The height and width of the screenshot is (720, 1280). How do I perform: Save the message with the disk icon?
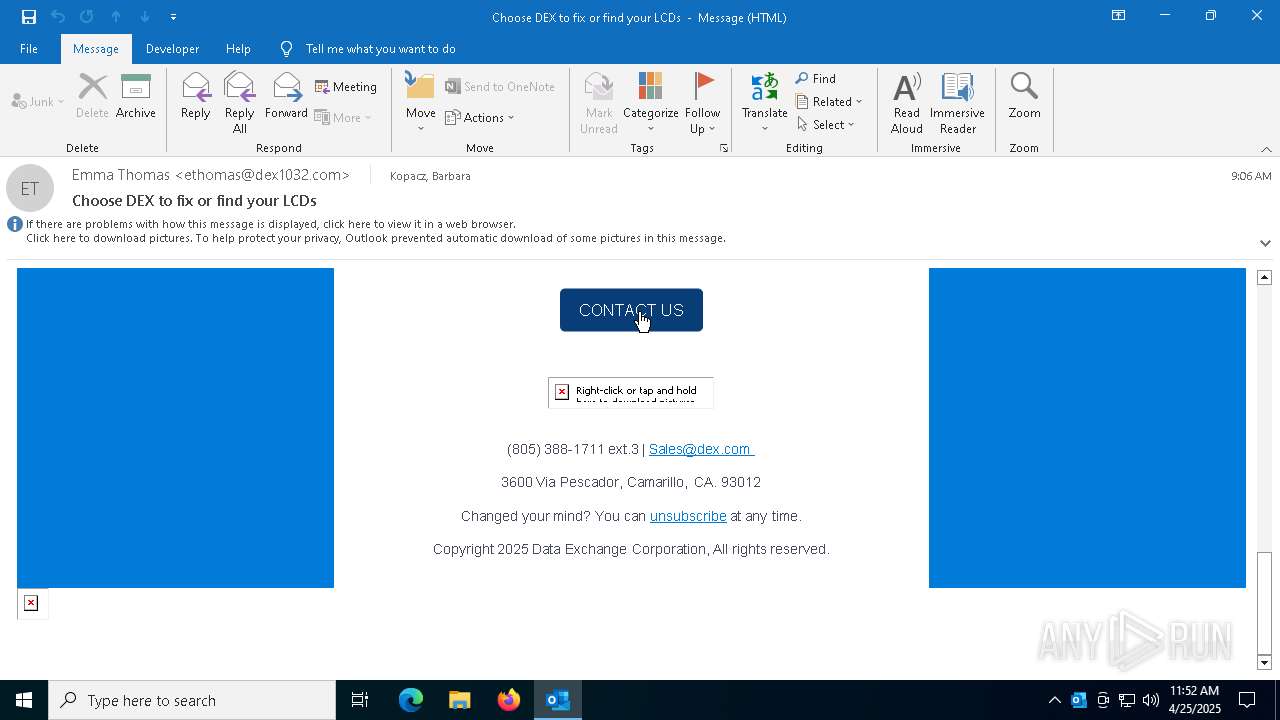click(x=28, y=17)
